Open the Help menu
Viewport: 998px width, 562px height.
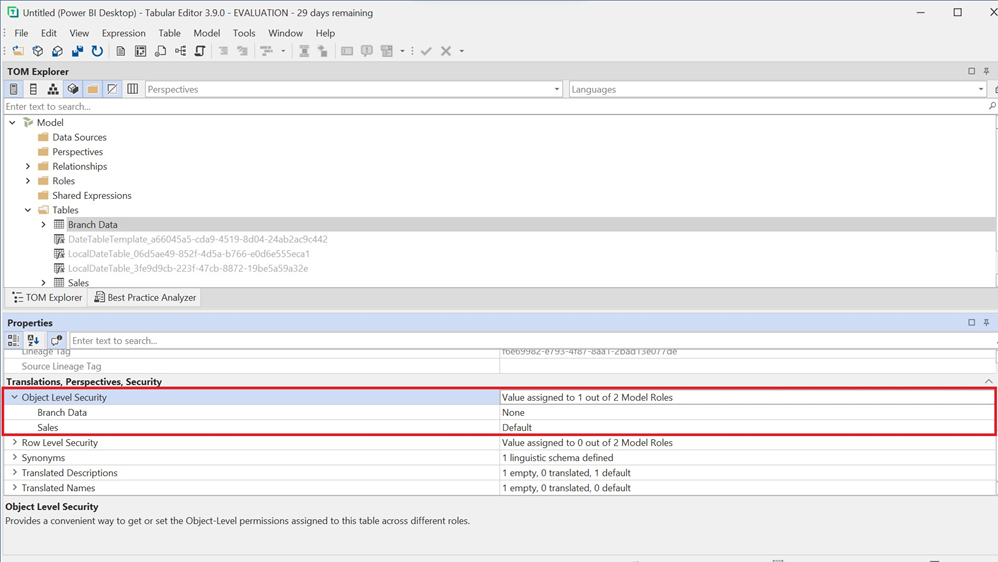pos(325,33)
